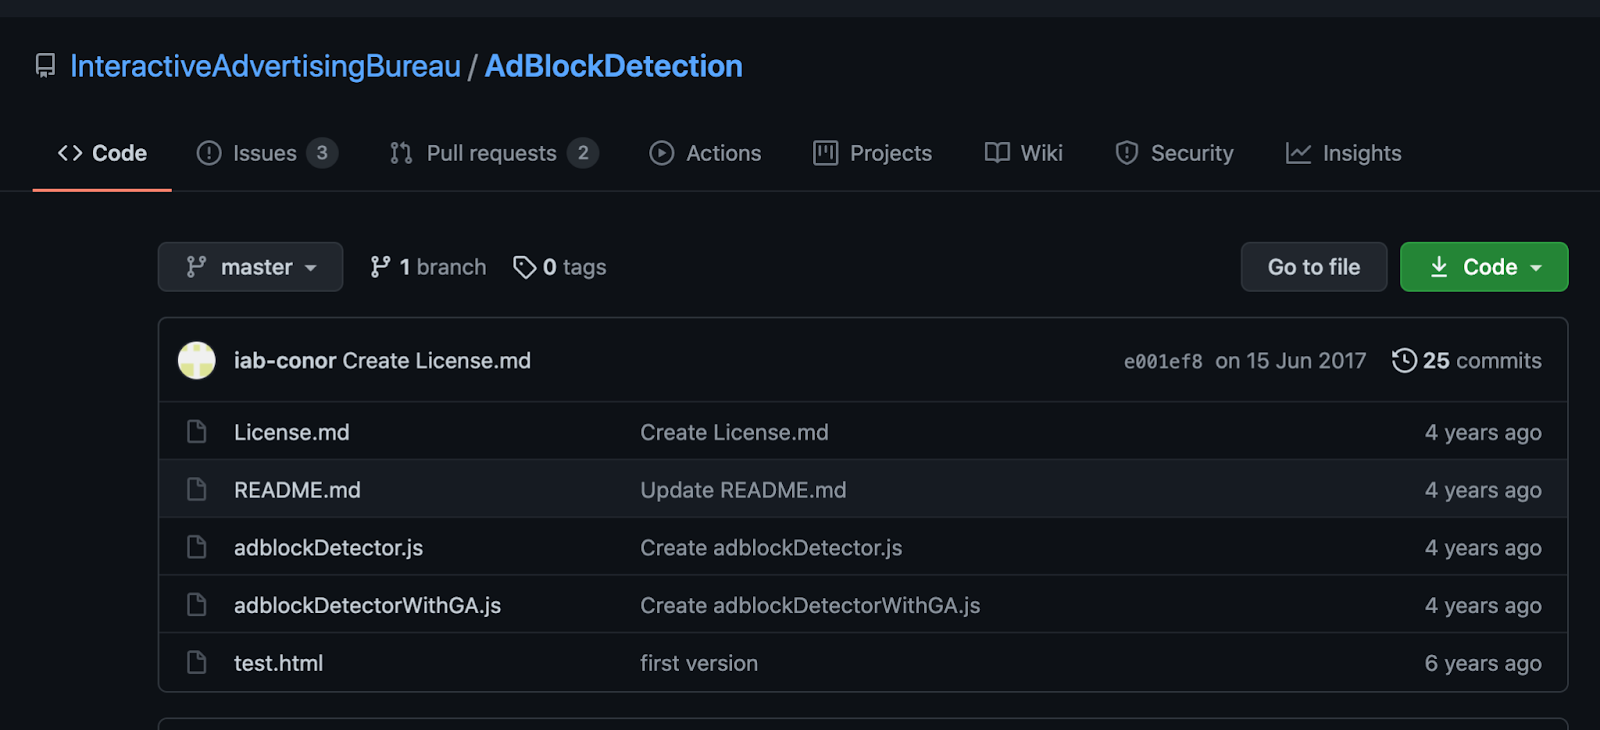Open the Projects tab
This screenshot has width=1600, height=730.
click(x=872, y=153)
